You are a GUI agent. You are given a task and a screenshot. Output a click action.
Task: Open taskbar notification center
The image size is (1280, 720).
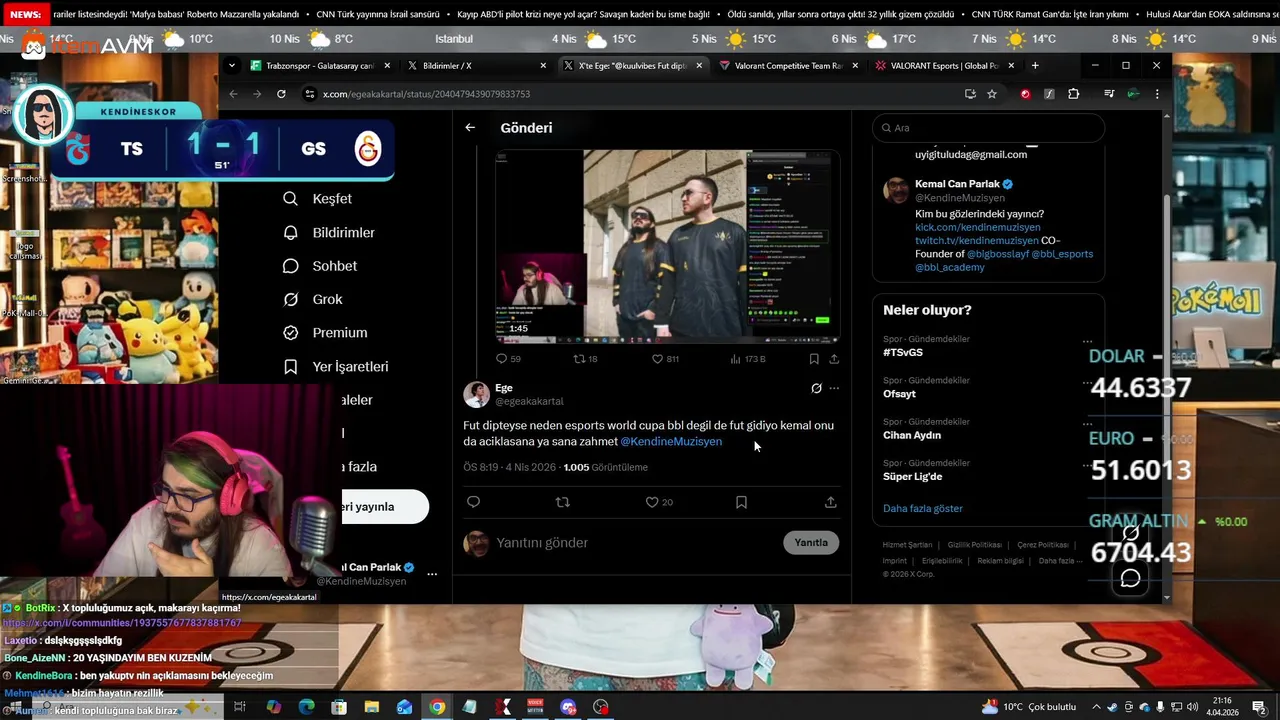(1259, 707)
